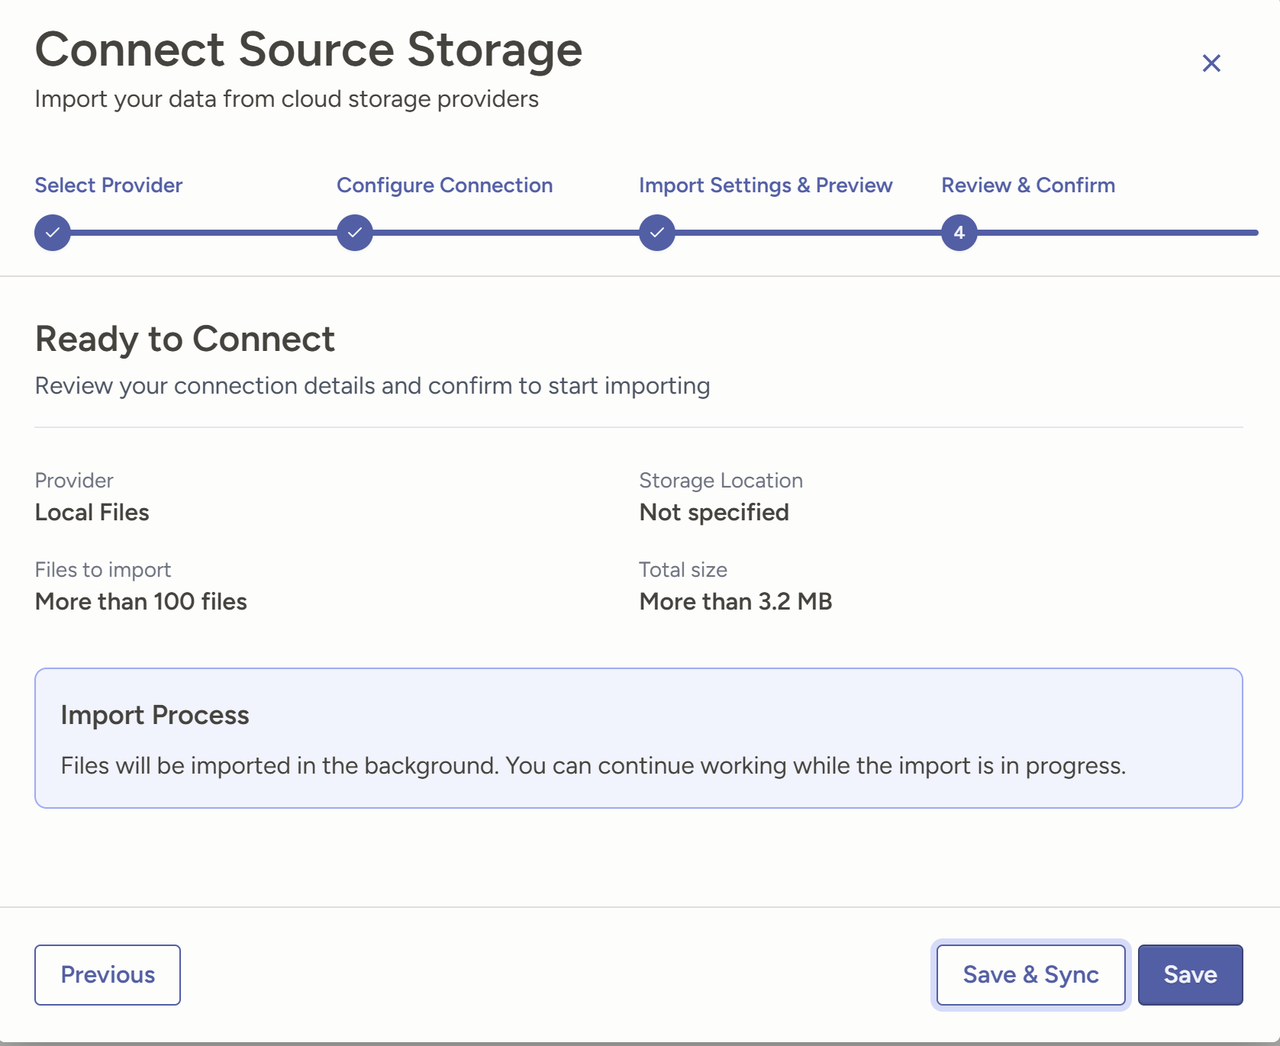Jump to the Configure Connection step label

click(x=444, y=185)
